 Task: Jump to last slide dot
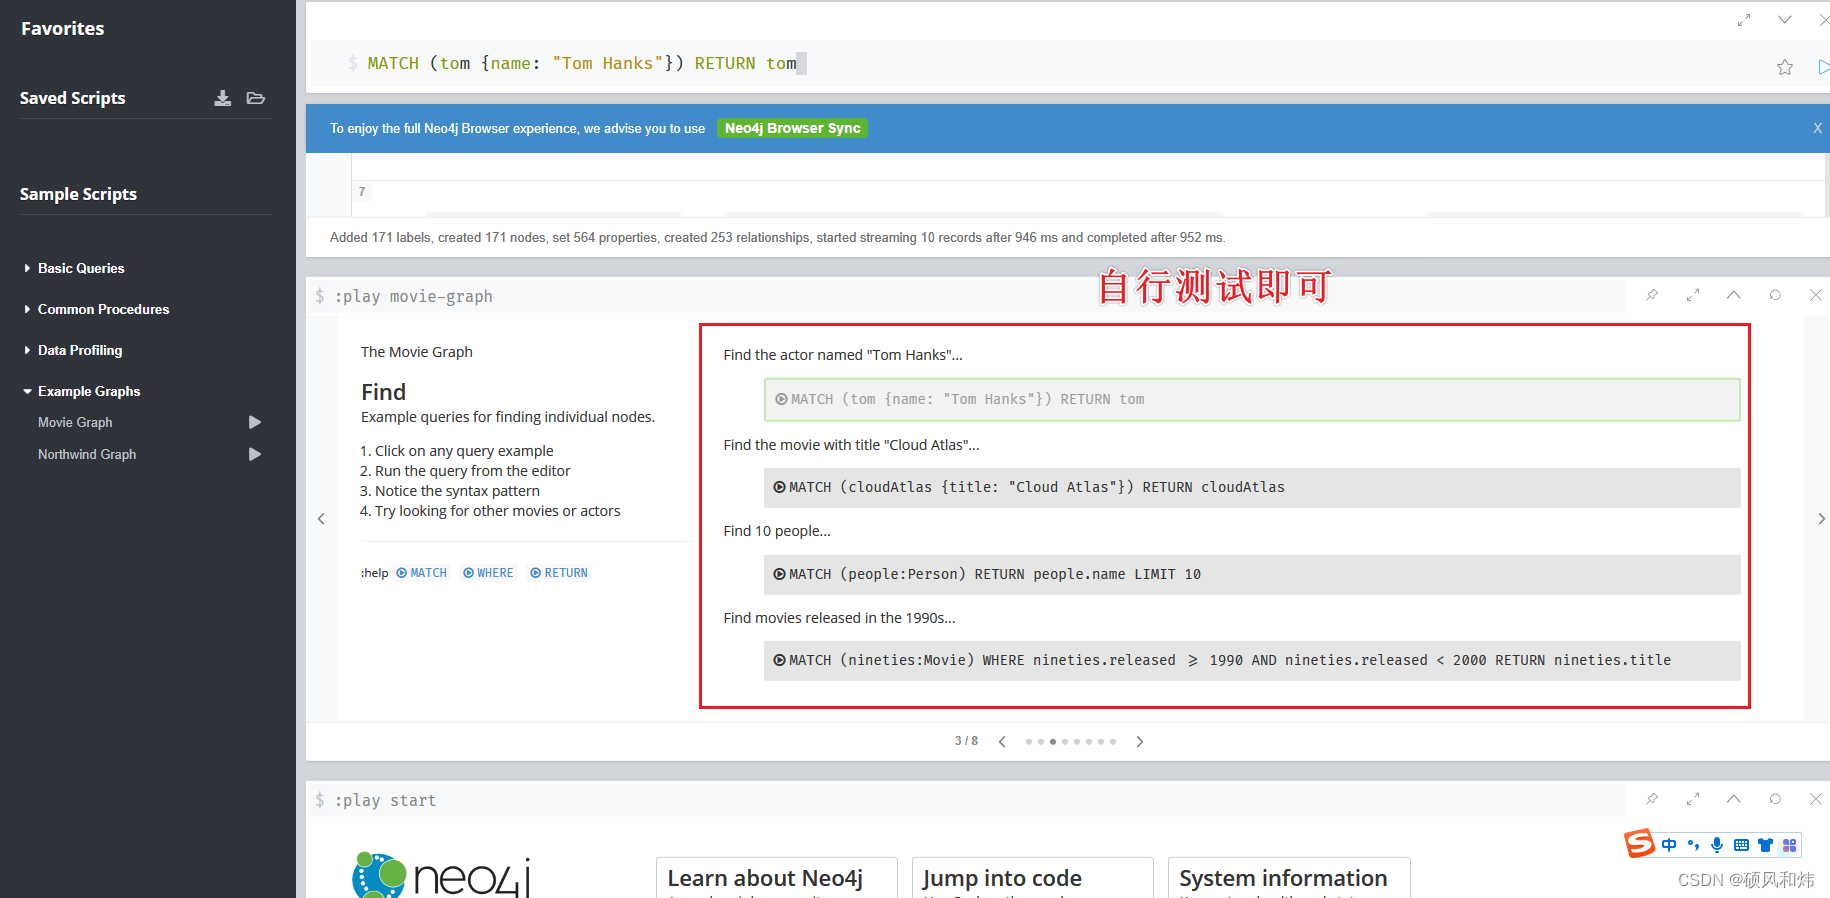pos(1113,742)
